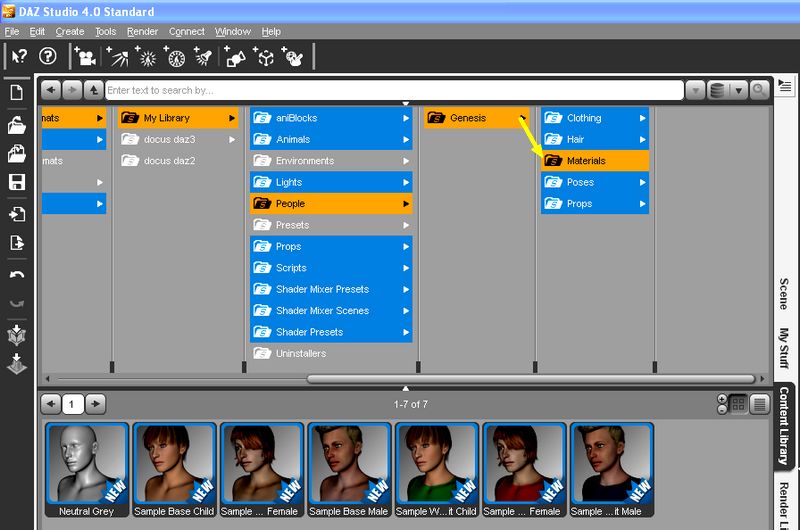
Task: Open file using the folder icon
Action: tap(16, 125)
